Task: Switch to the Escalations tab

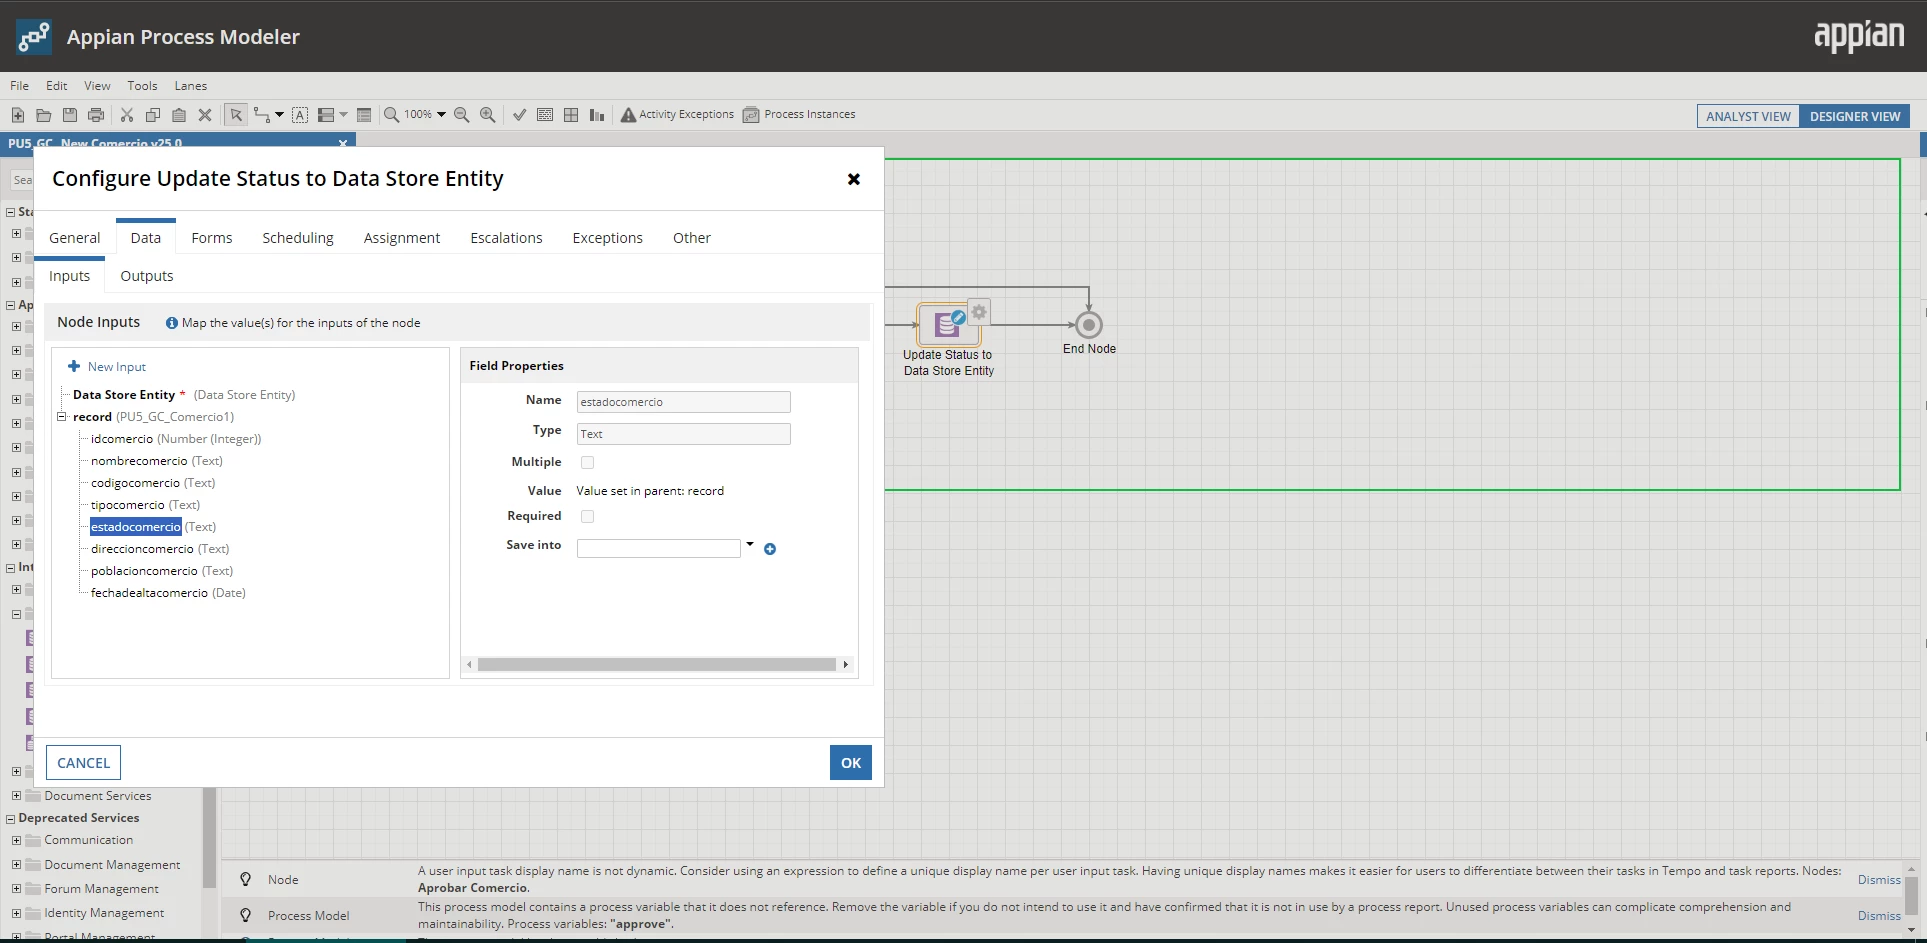Action: (x=506, y=238)
